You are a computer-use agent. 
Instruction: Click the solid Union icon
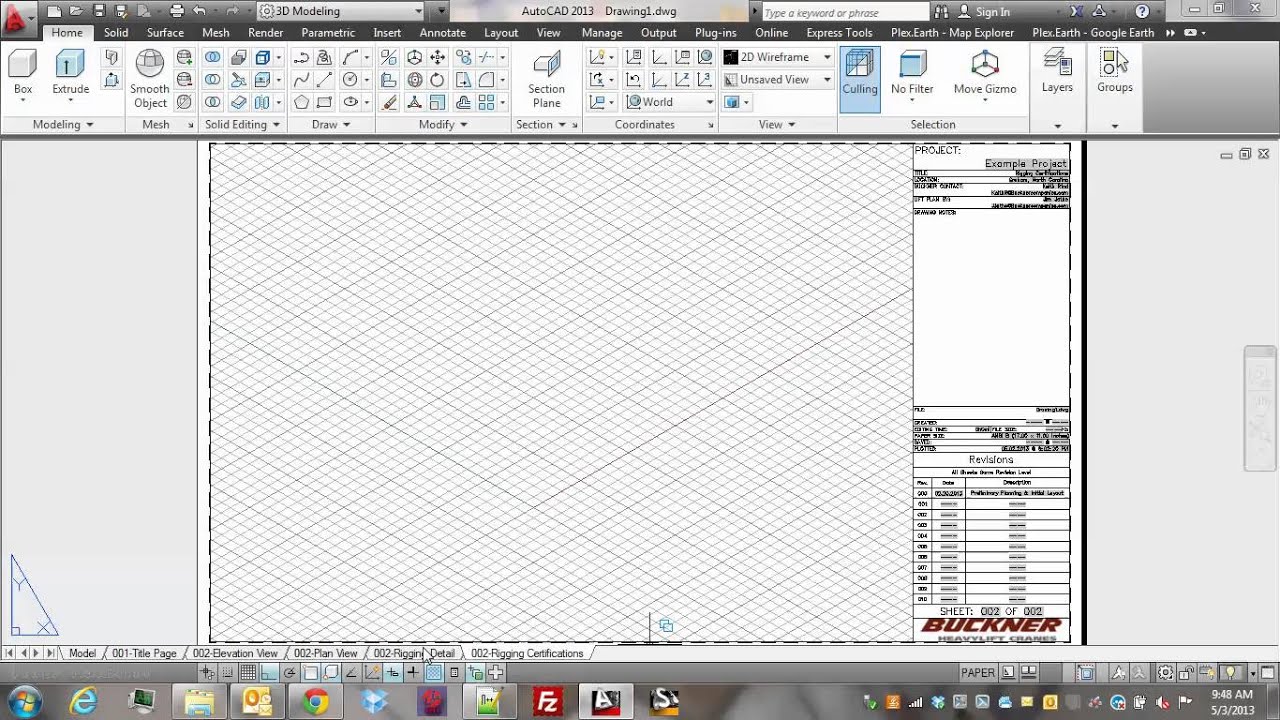click(x=213, y=57)
